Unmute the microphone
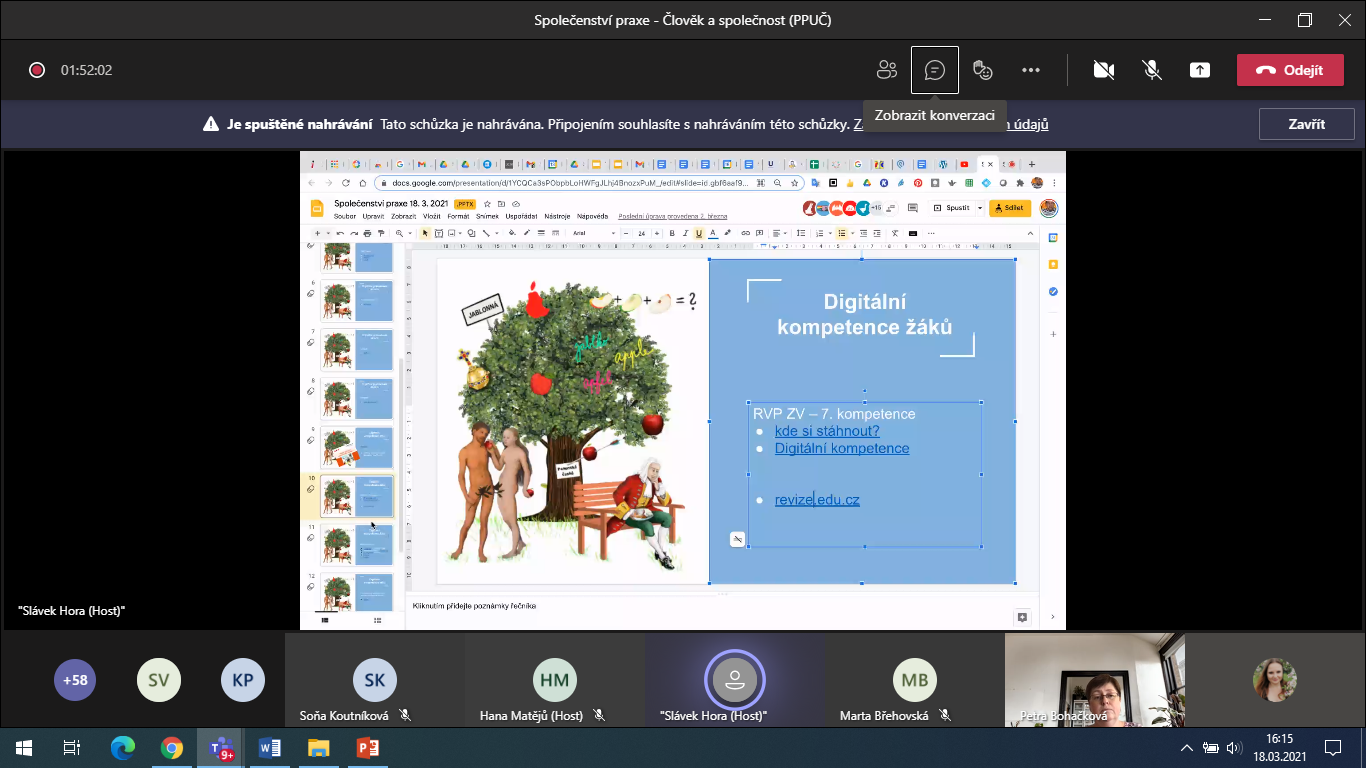Screen dimensions: 1366x768 [x=1152, y=70]
